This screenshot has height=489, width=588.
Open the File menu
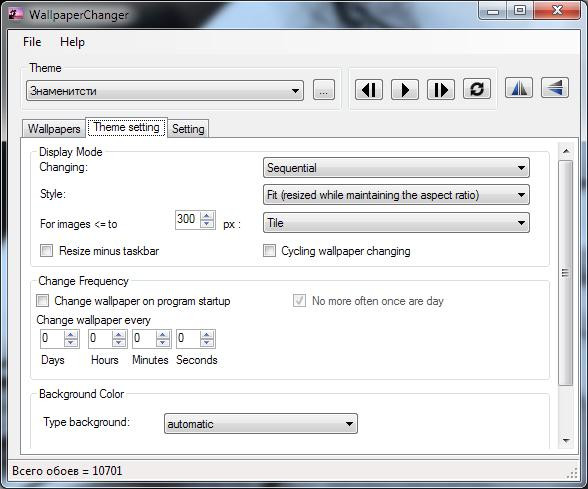[x=32, y=42]
